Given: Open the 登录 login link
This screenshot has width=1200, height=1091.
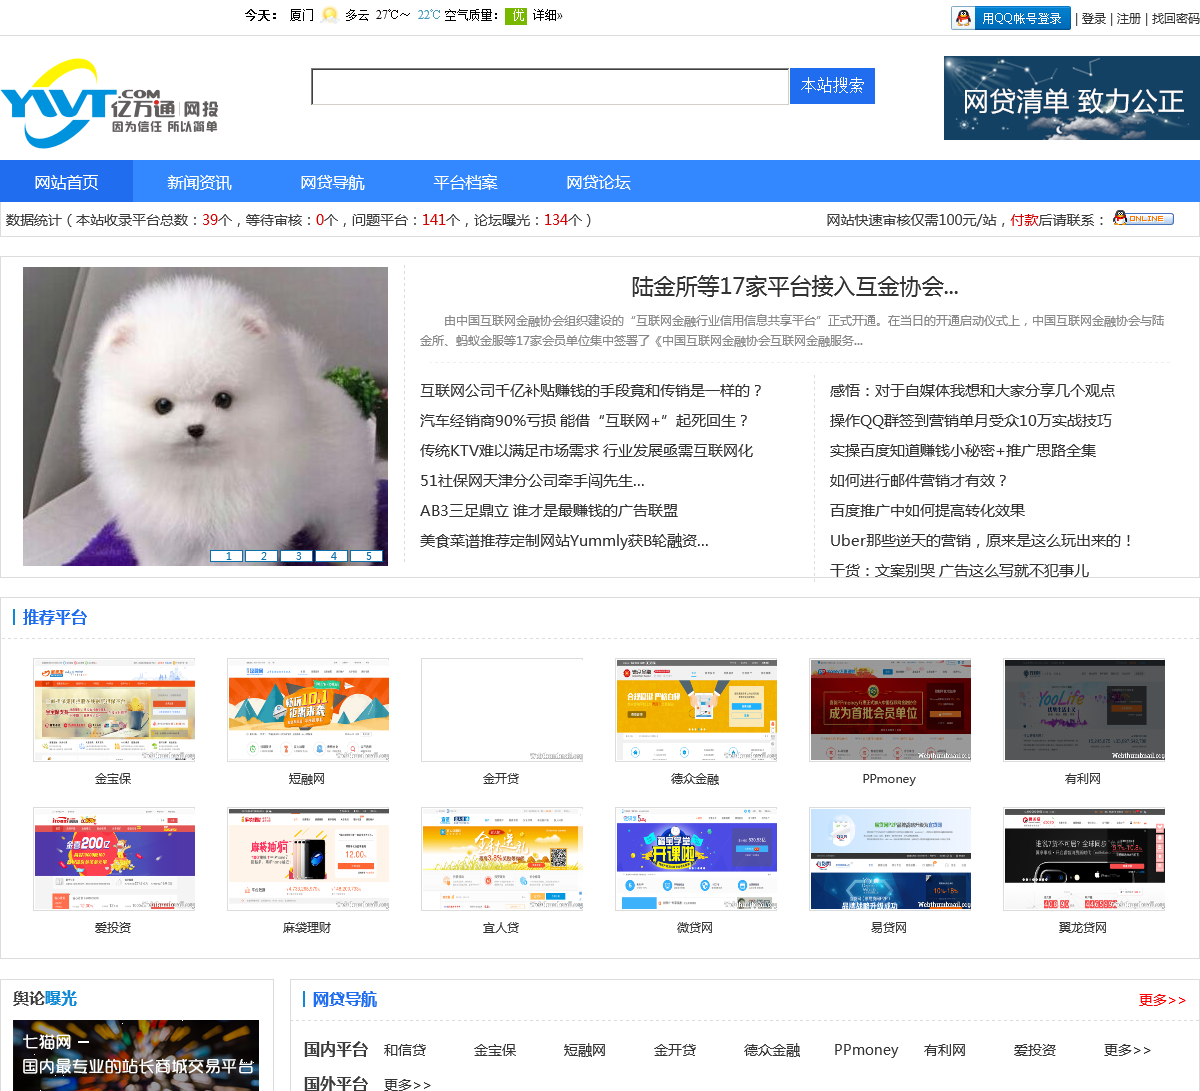Looking at the screenshot, I should pos(1094,18).
